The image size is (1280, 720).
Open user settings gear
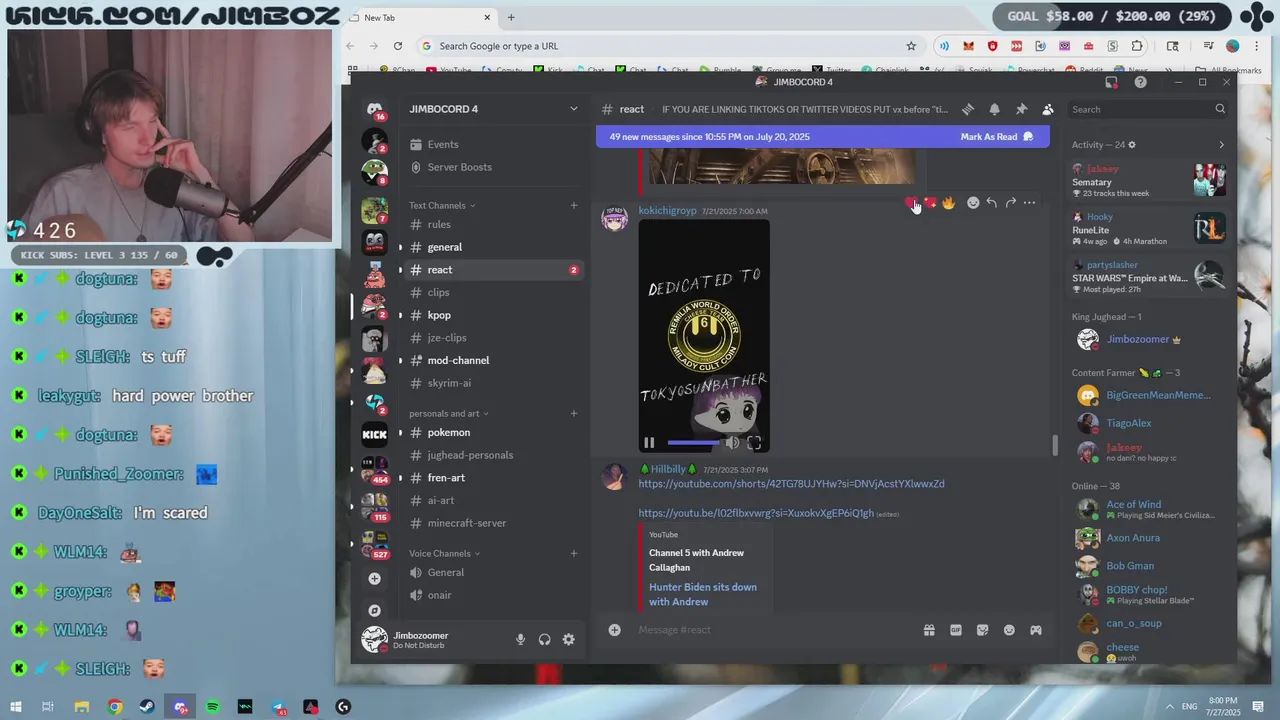click(x=568, y=640)
